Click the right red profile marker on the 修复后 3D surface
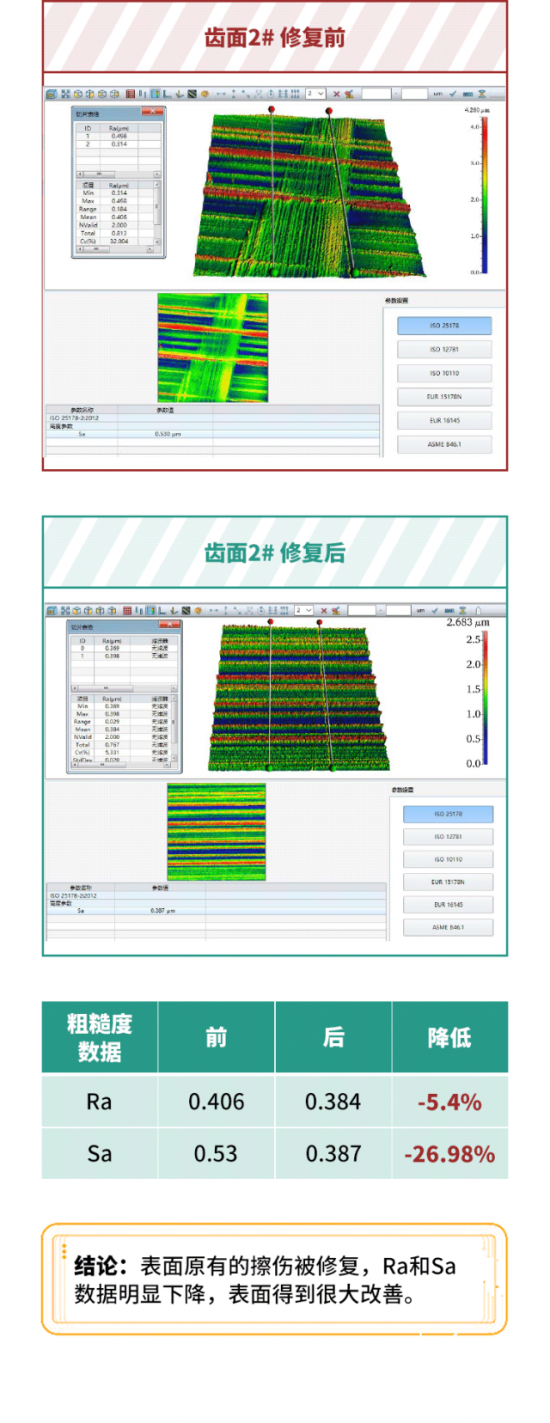This screenshot has width=550, height=1423. (x=319, y=622)
